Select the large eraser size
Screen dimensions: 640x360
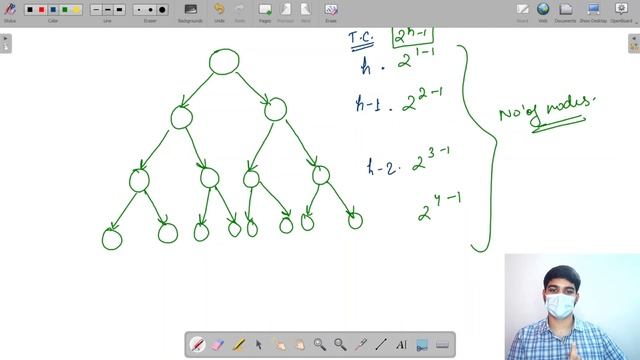click(162, 9)
